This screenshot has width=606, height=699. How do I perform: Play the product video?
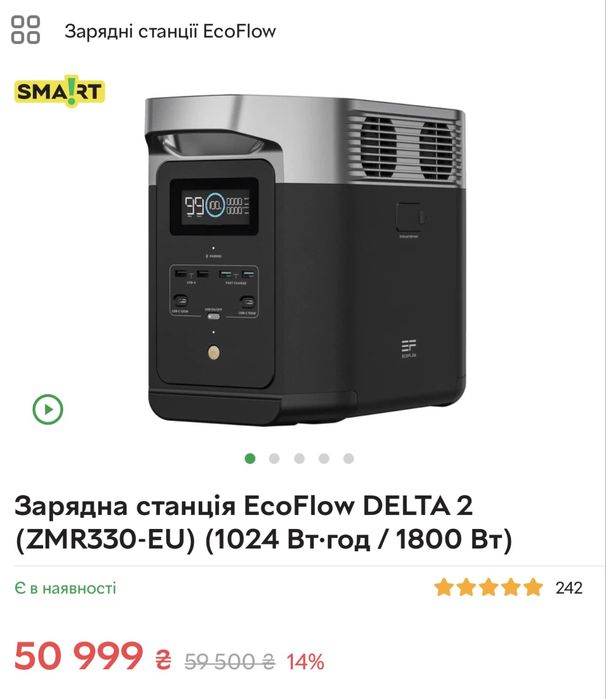48,409
